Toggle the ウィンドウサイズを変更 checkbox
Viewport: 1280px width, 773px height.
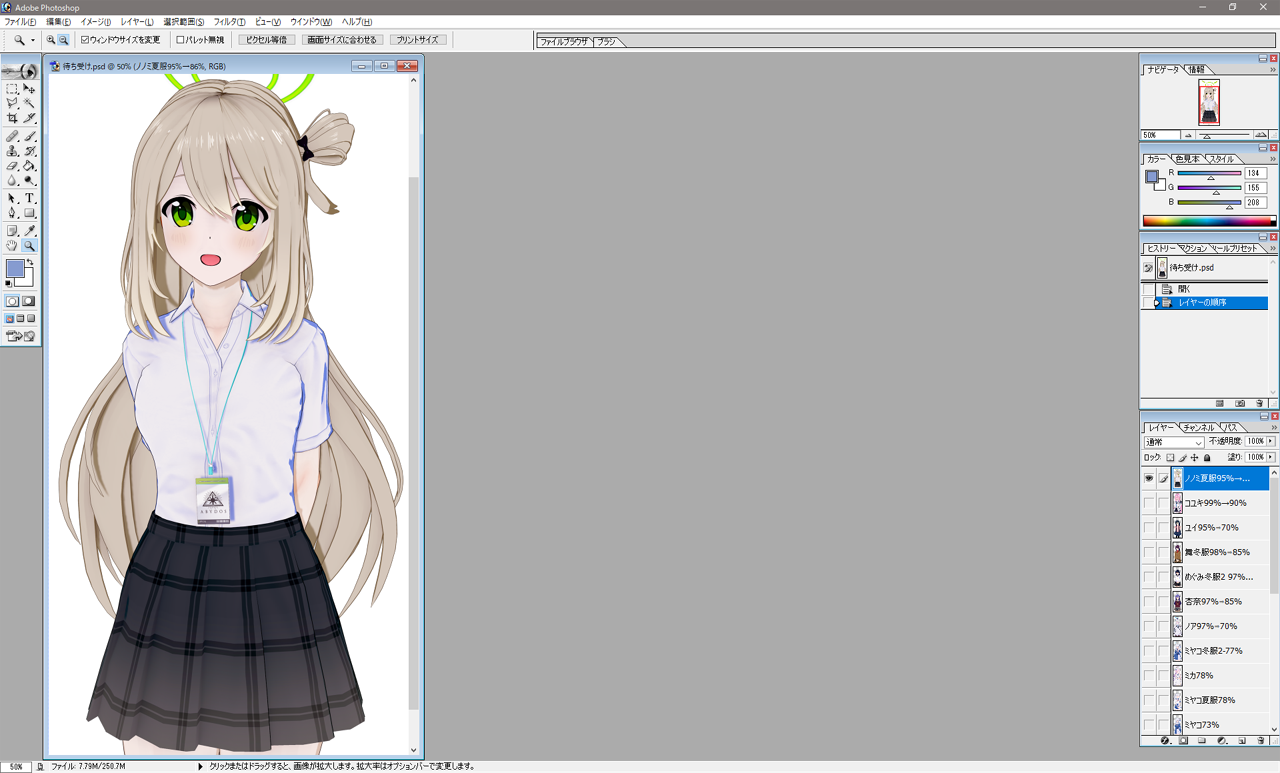(85, 40)
